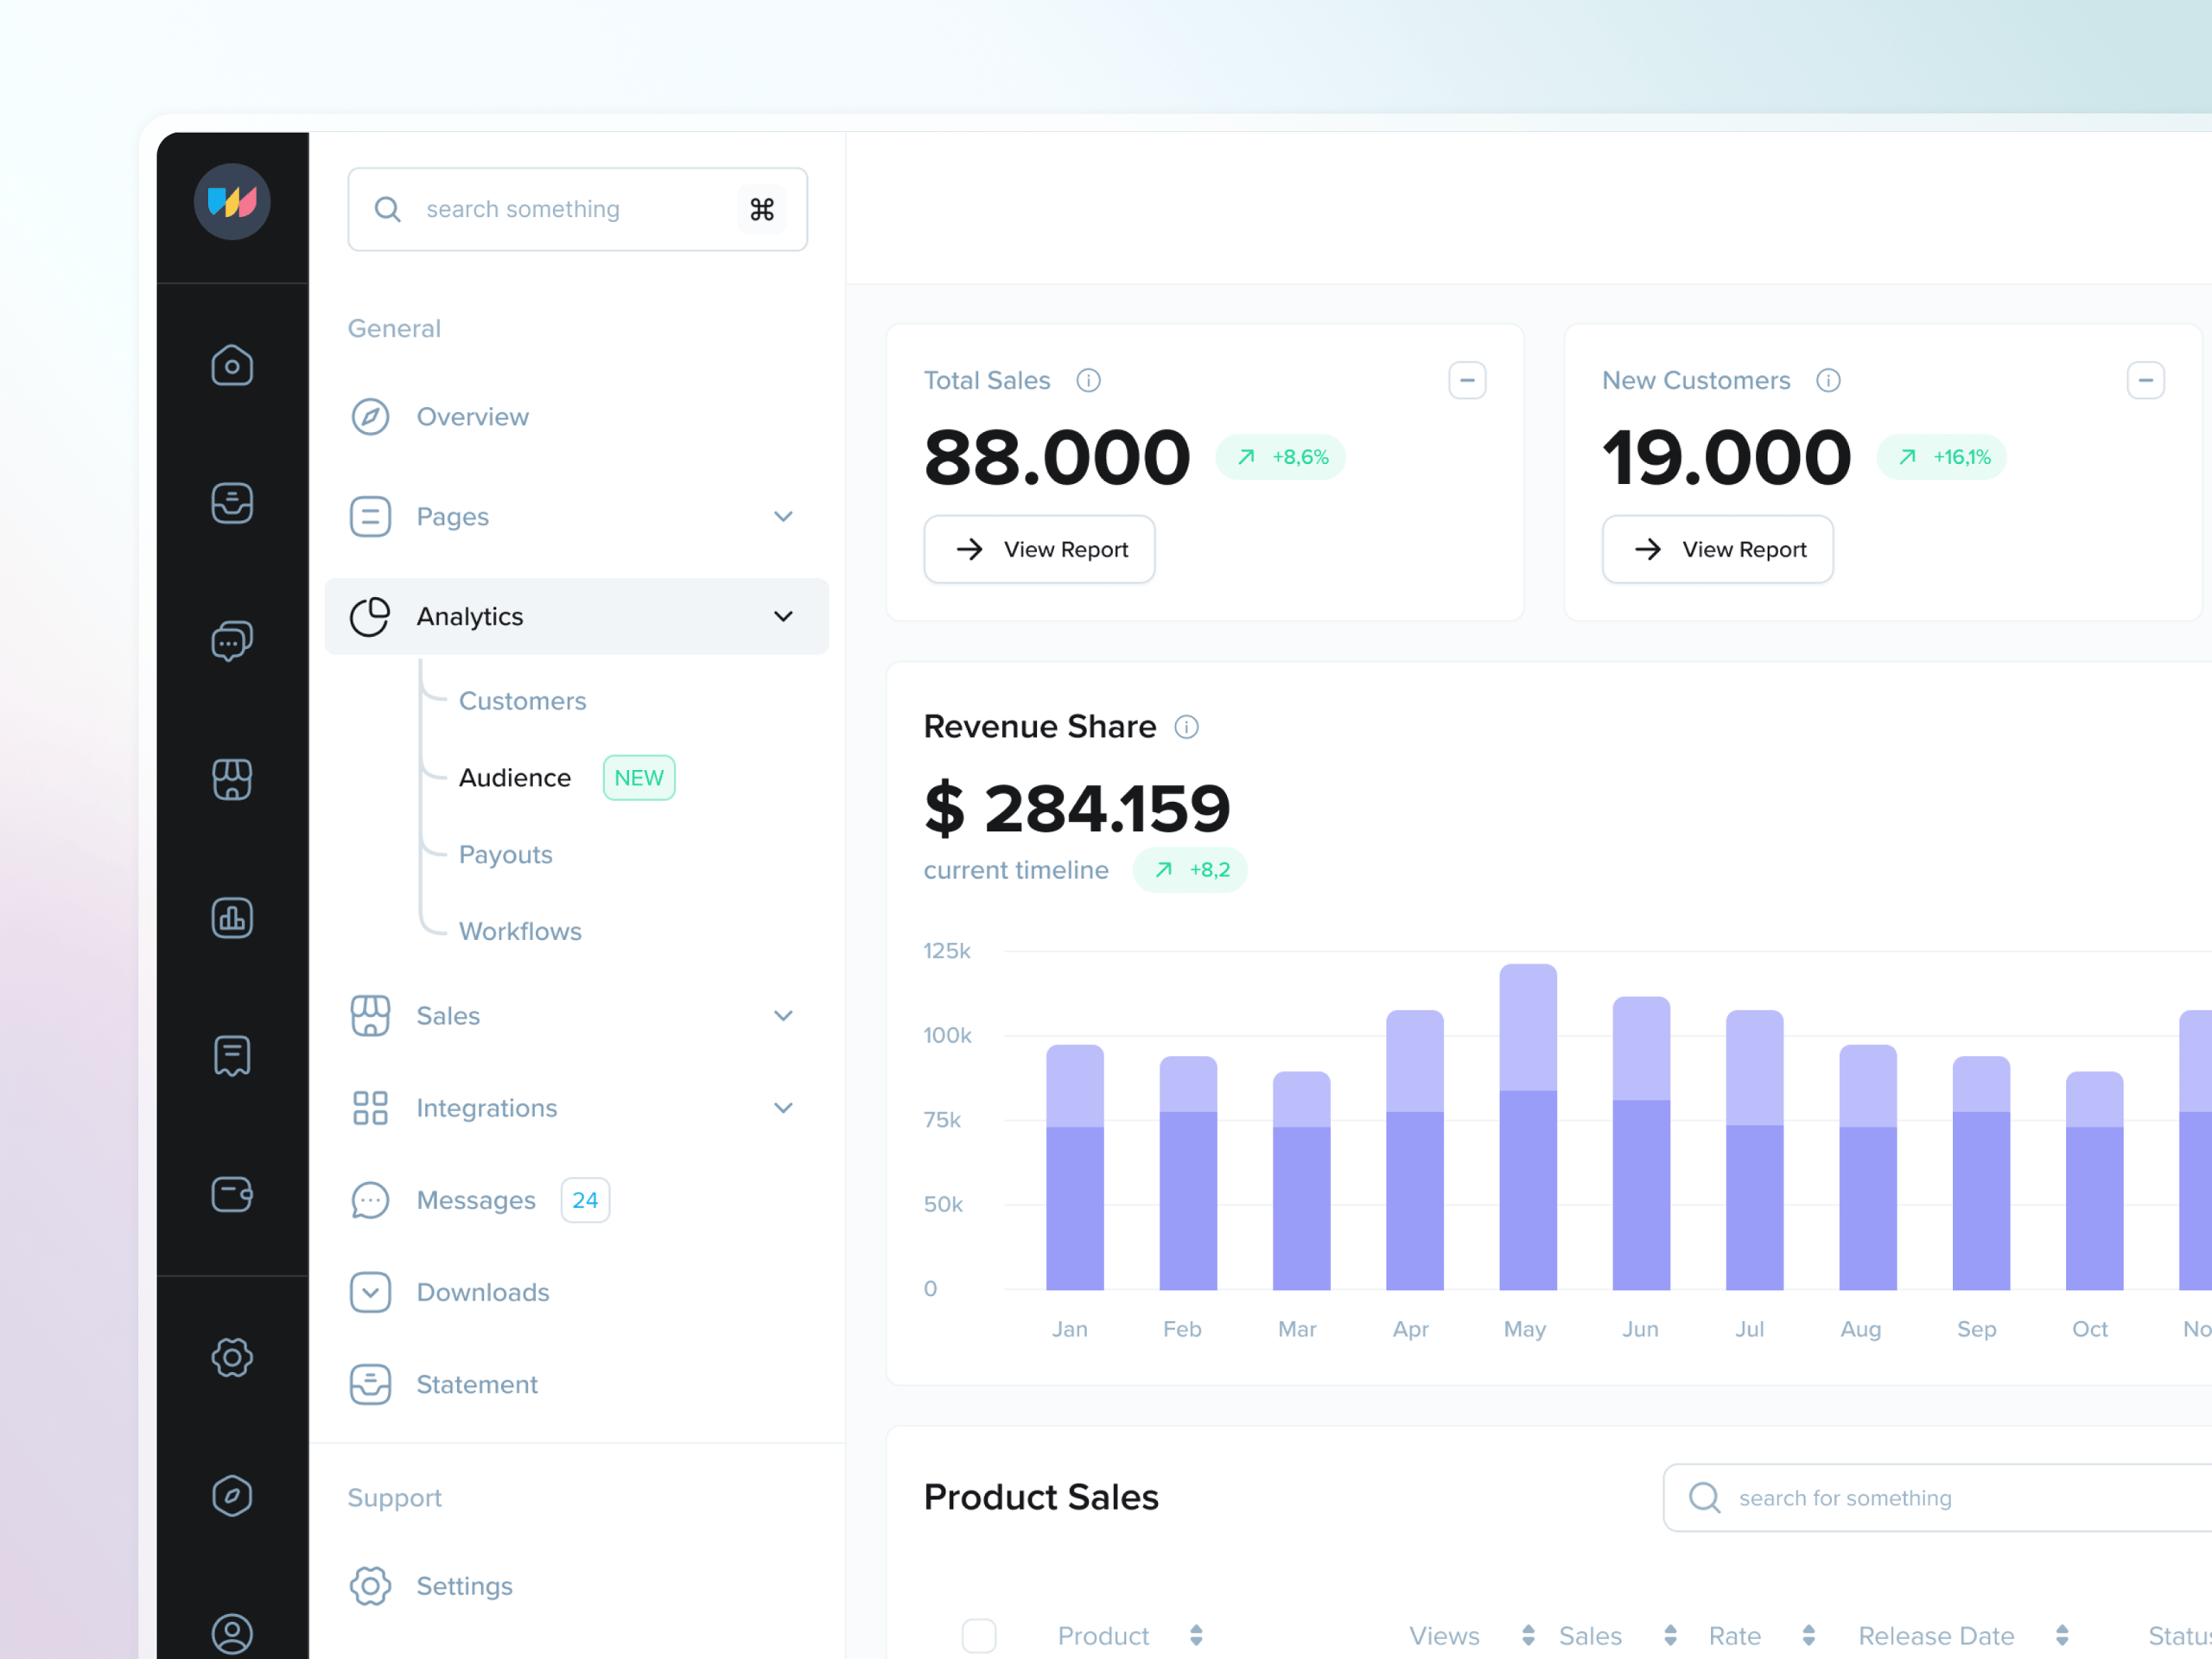Image resolution: width=2212 pixels, height=1659 pixels.
Task: Click the magnifier icon in sidebar search
Action: click(387, 209)
